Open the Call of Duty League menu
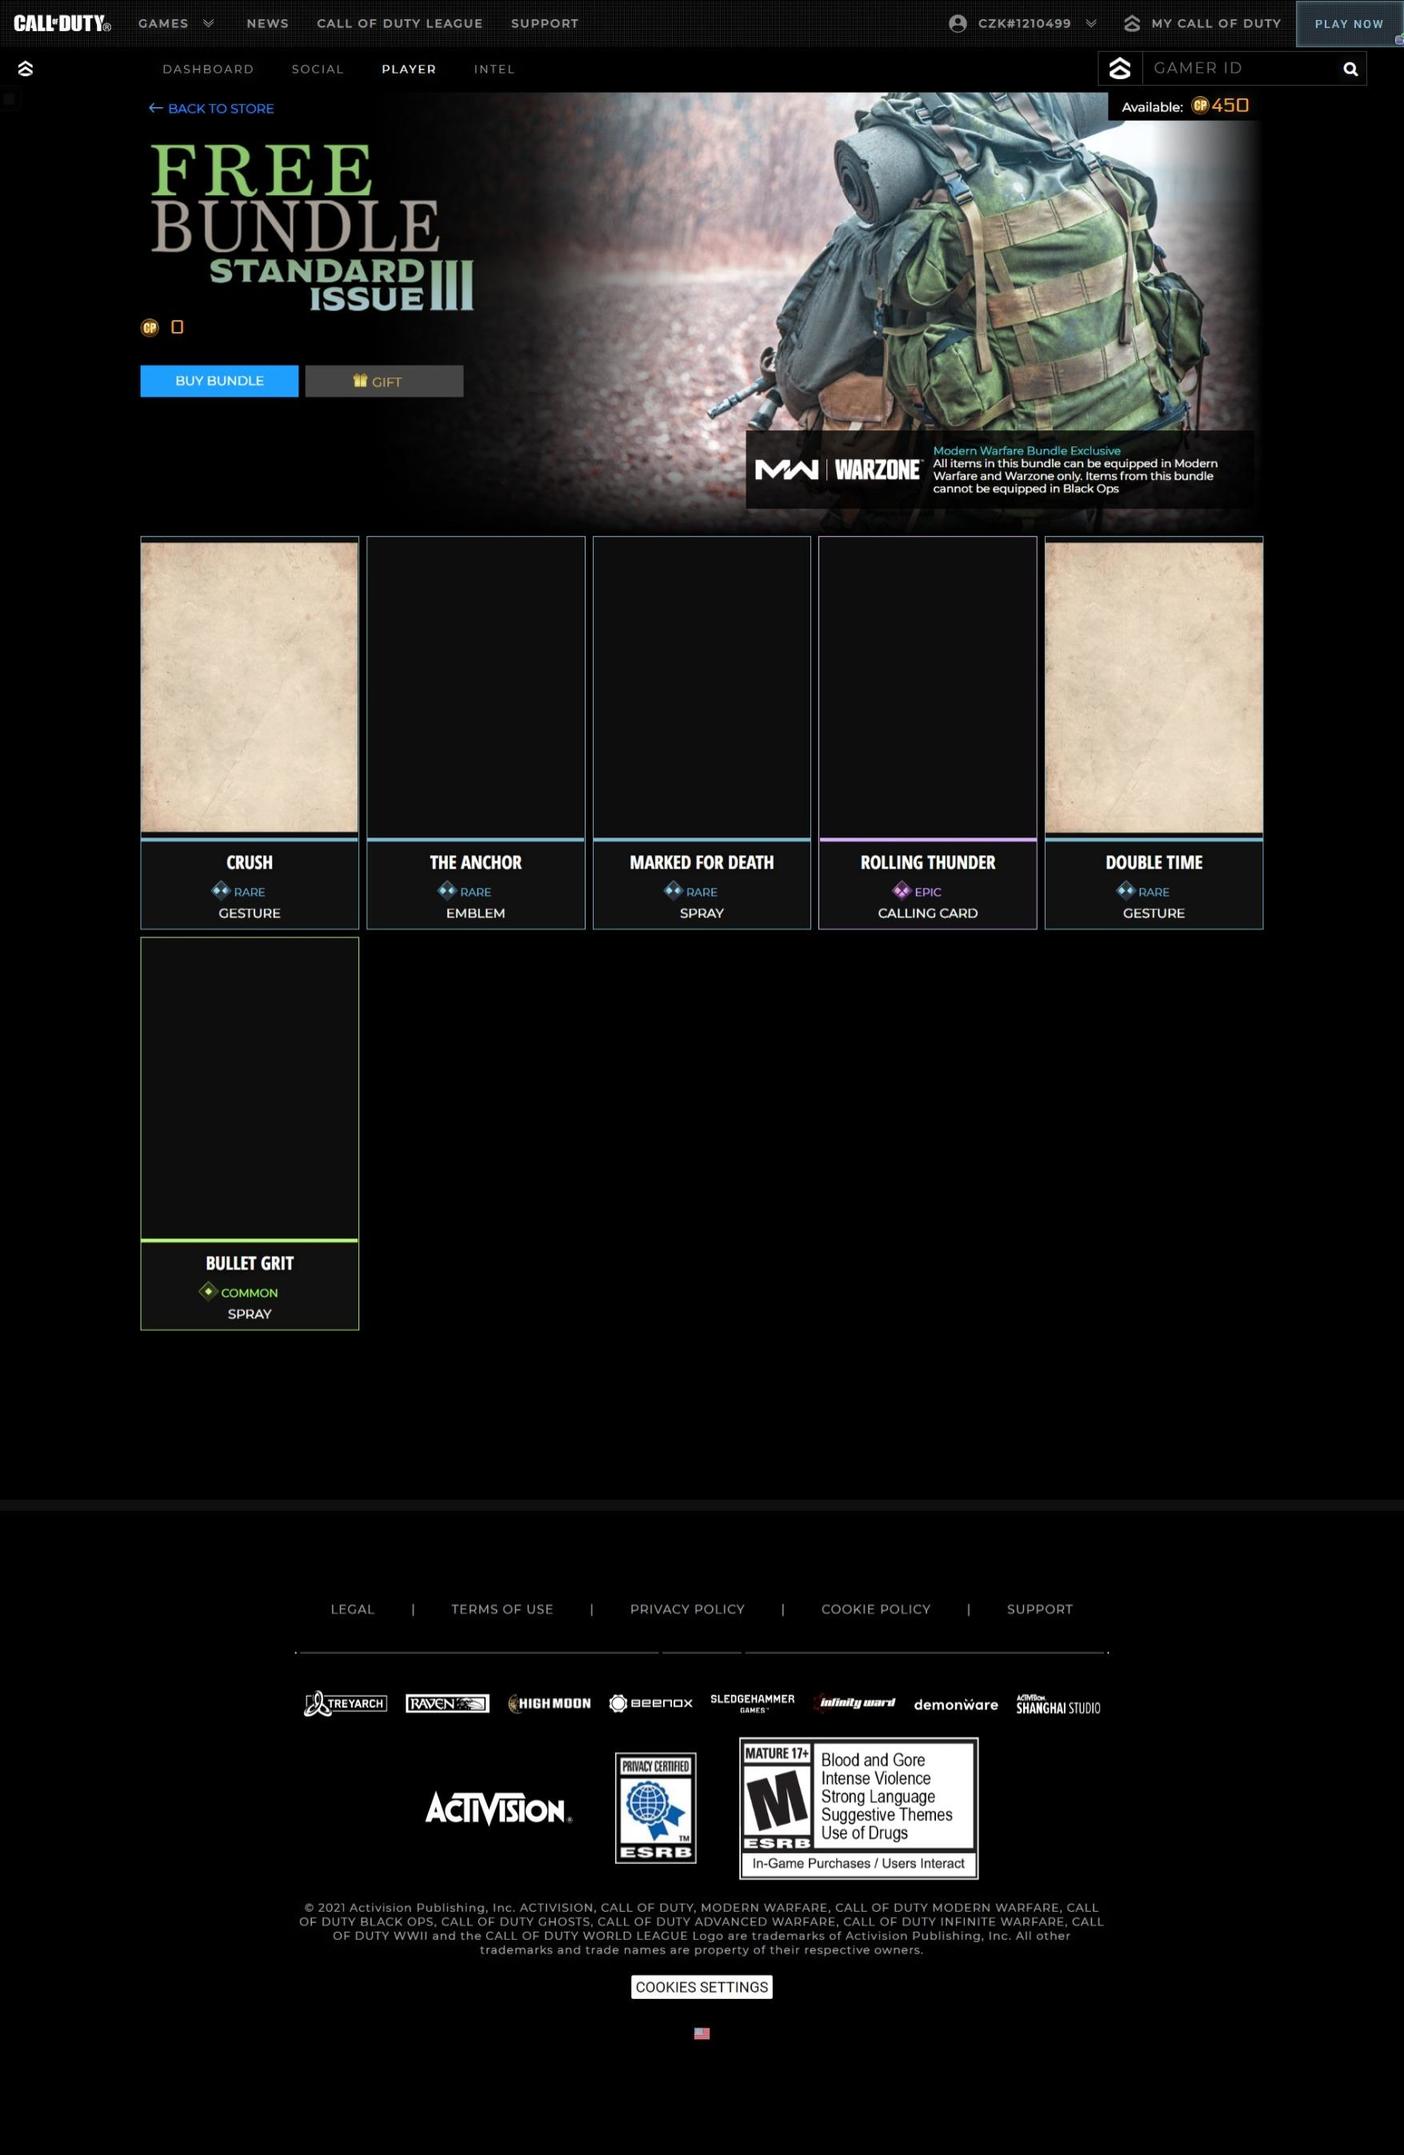The width and height of the screenshot is (1404, 2155). (399, 23)
